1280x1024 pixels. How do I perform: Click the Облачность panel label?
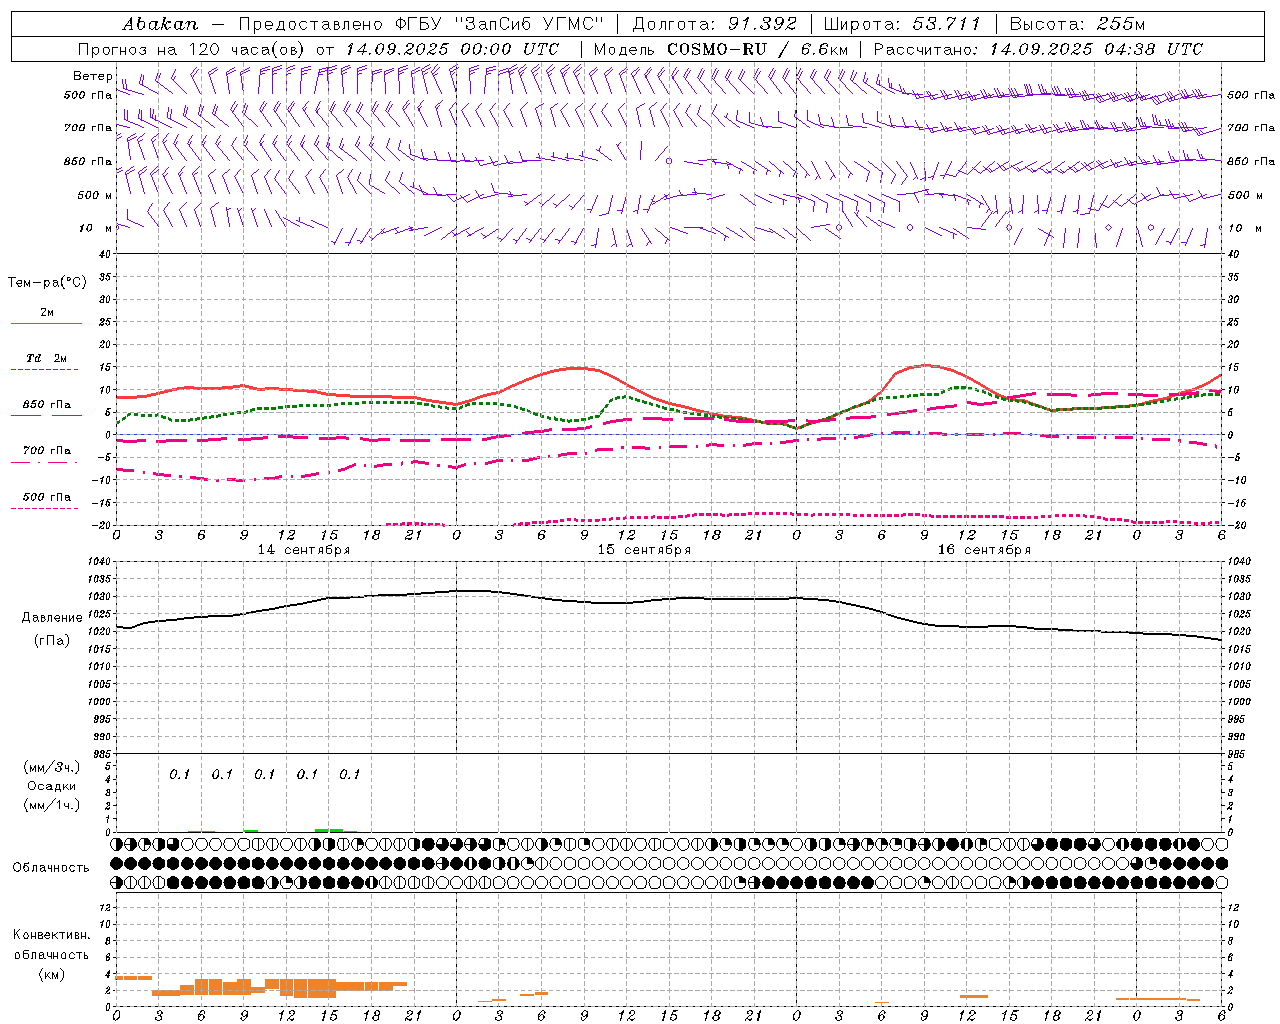tap(51, 867)
